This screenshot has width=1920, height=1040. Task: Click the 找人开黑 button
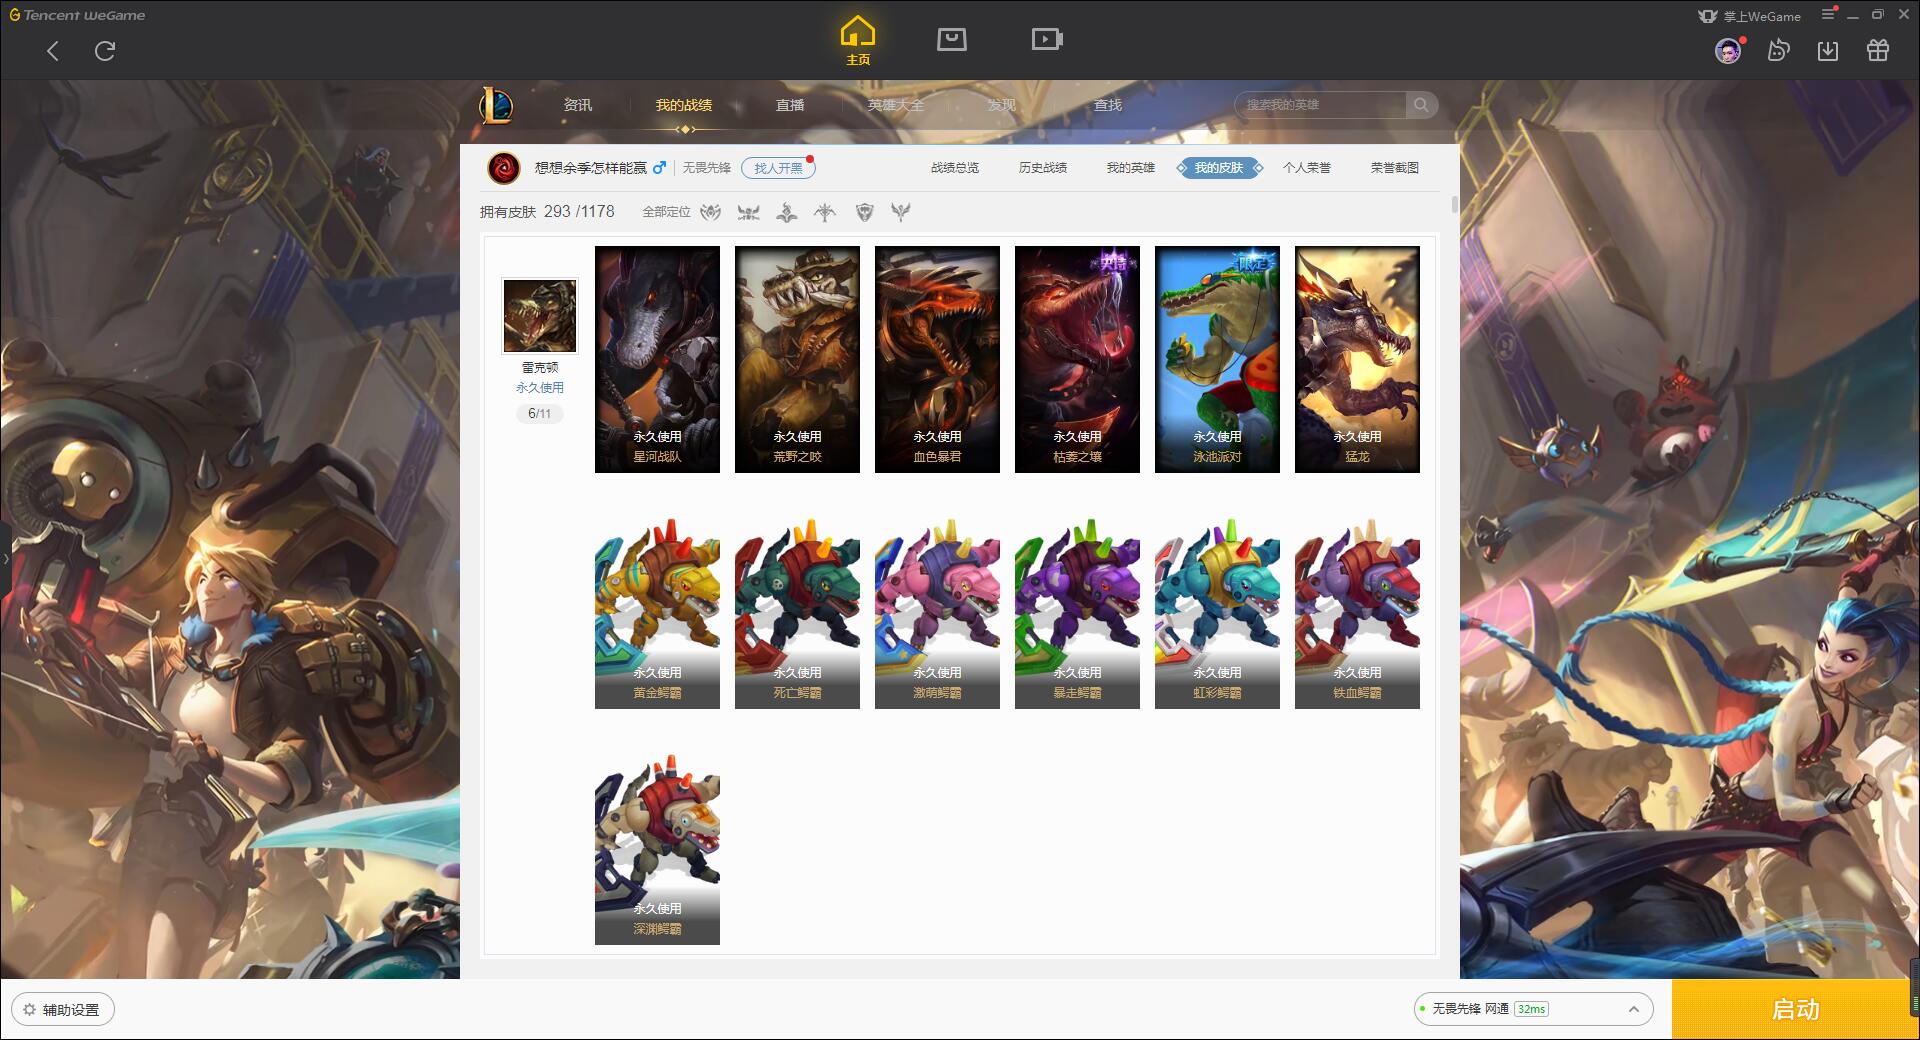pos(778,168)
